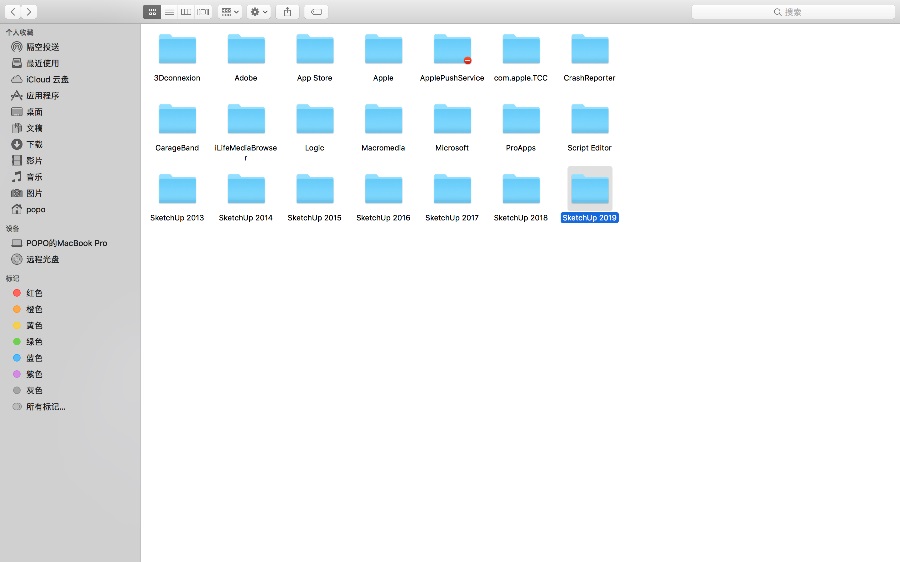Select 远程光盘 Remote Disc in sidebar
The width and height of the screenshot is (900, 562).
[36, 259]
